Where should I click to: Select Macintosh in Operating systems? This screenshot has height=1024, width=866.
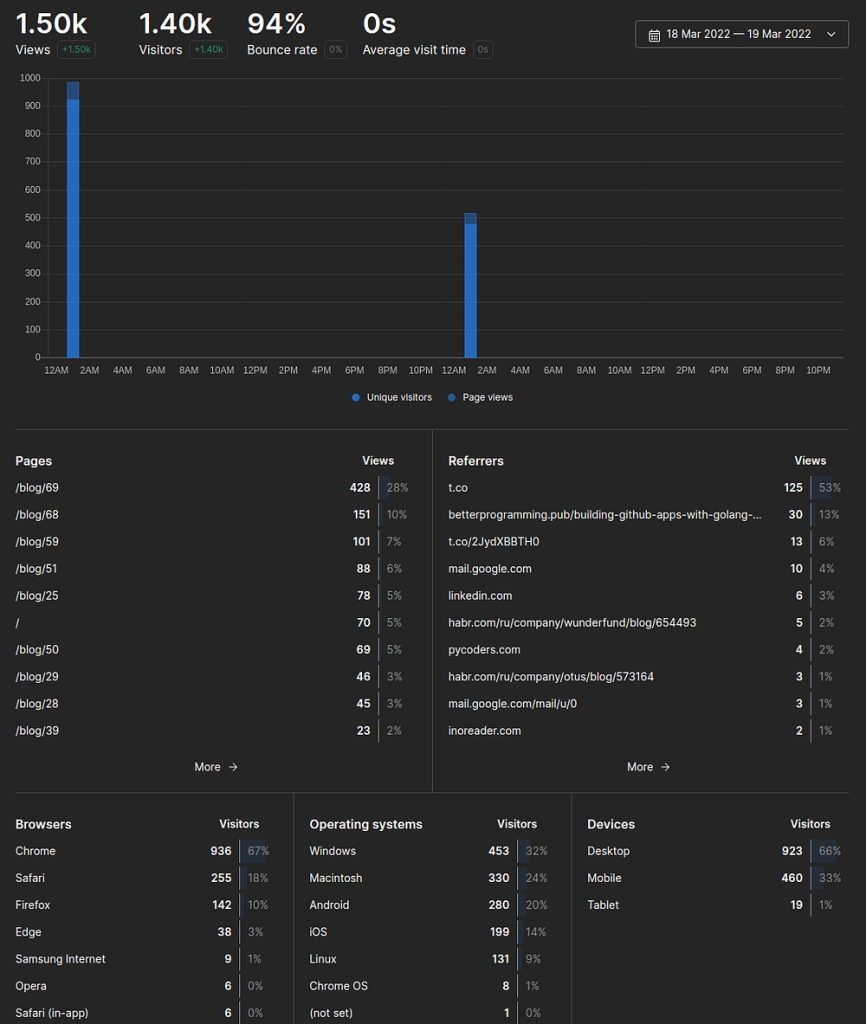[x=336, y=878]
